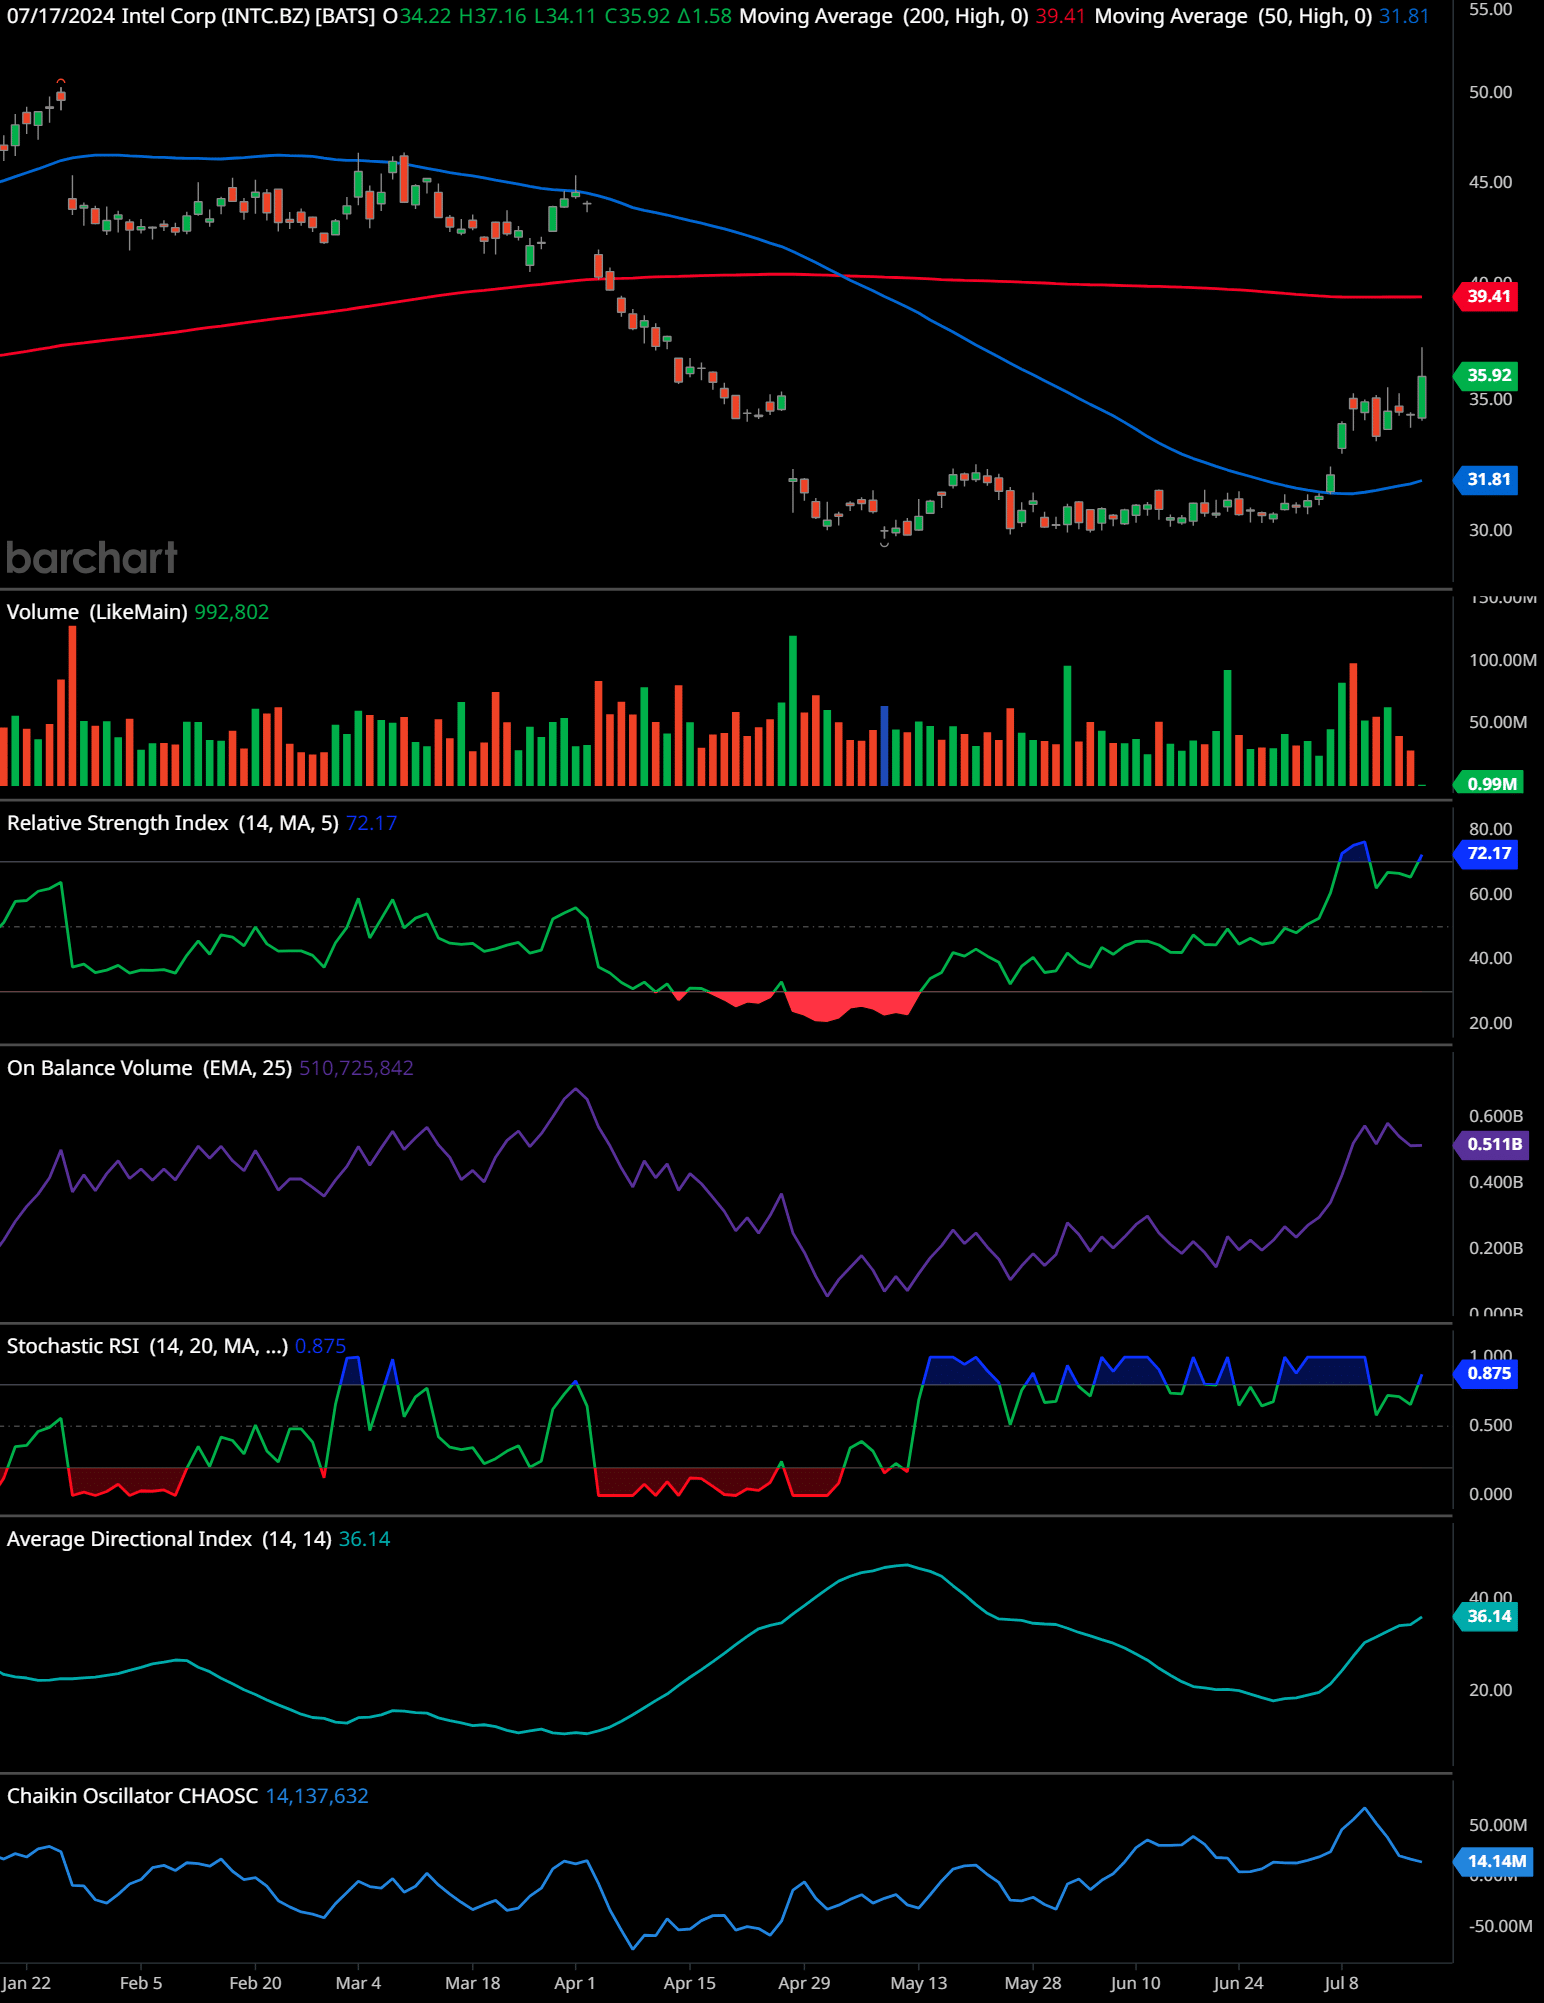The height and width of the screenshot is (2003, 1544).
Task: Click the On Balance Volume 0.511B purple badge
Action: 1492,1144
